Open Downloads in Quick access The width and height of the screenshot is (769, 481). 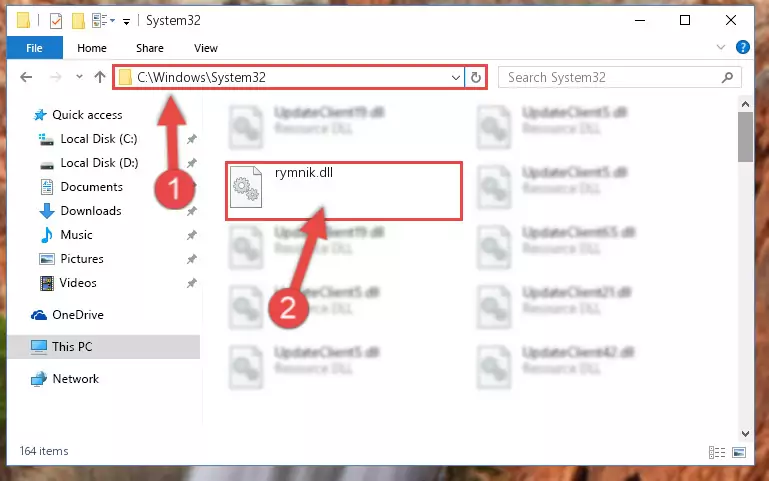click(x=91, y=211)
